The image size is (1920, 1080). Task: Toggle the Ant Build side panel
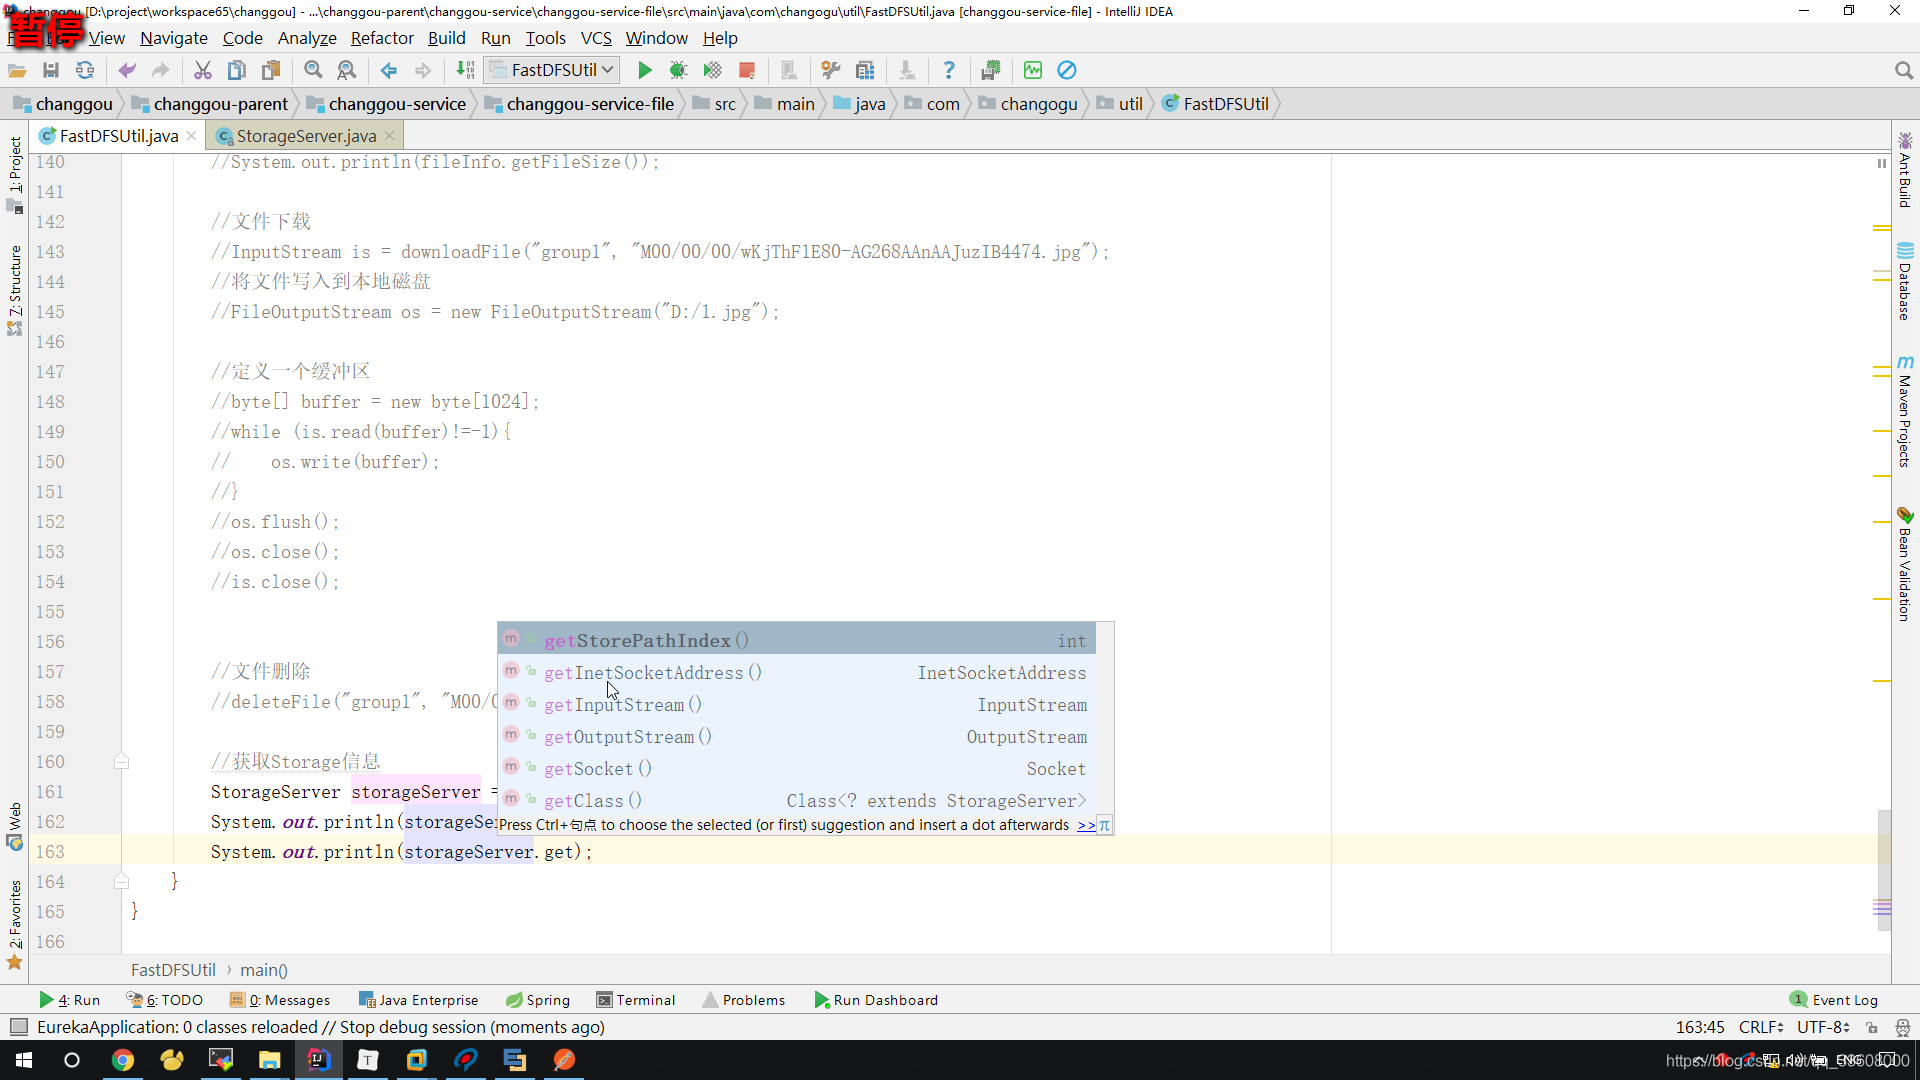click(1905, 170)
